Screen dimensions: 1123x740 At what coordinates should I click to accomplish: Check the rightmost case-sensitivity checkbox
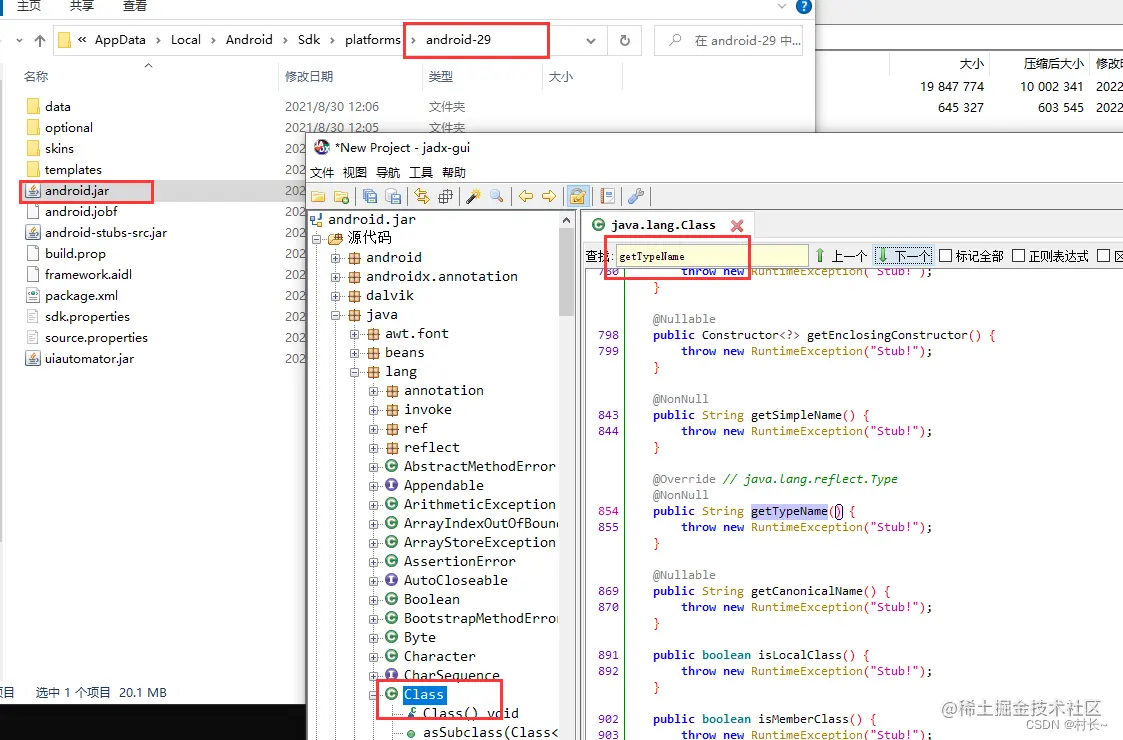1102,253
